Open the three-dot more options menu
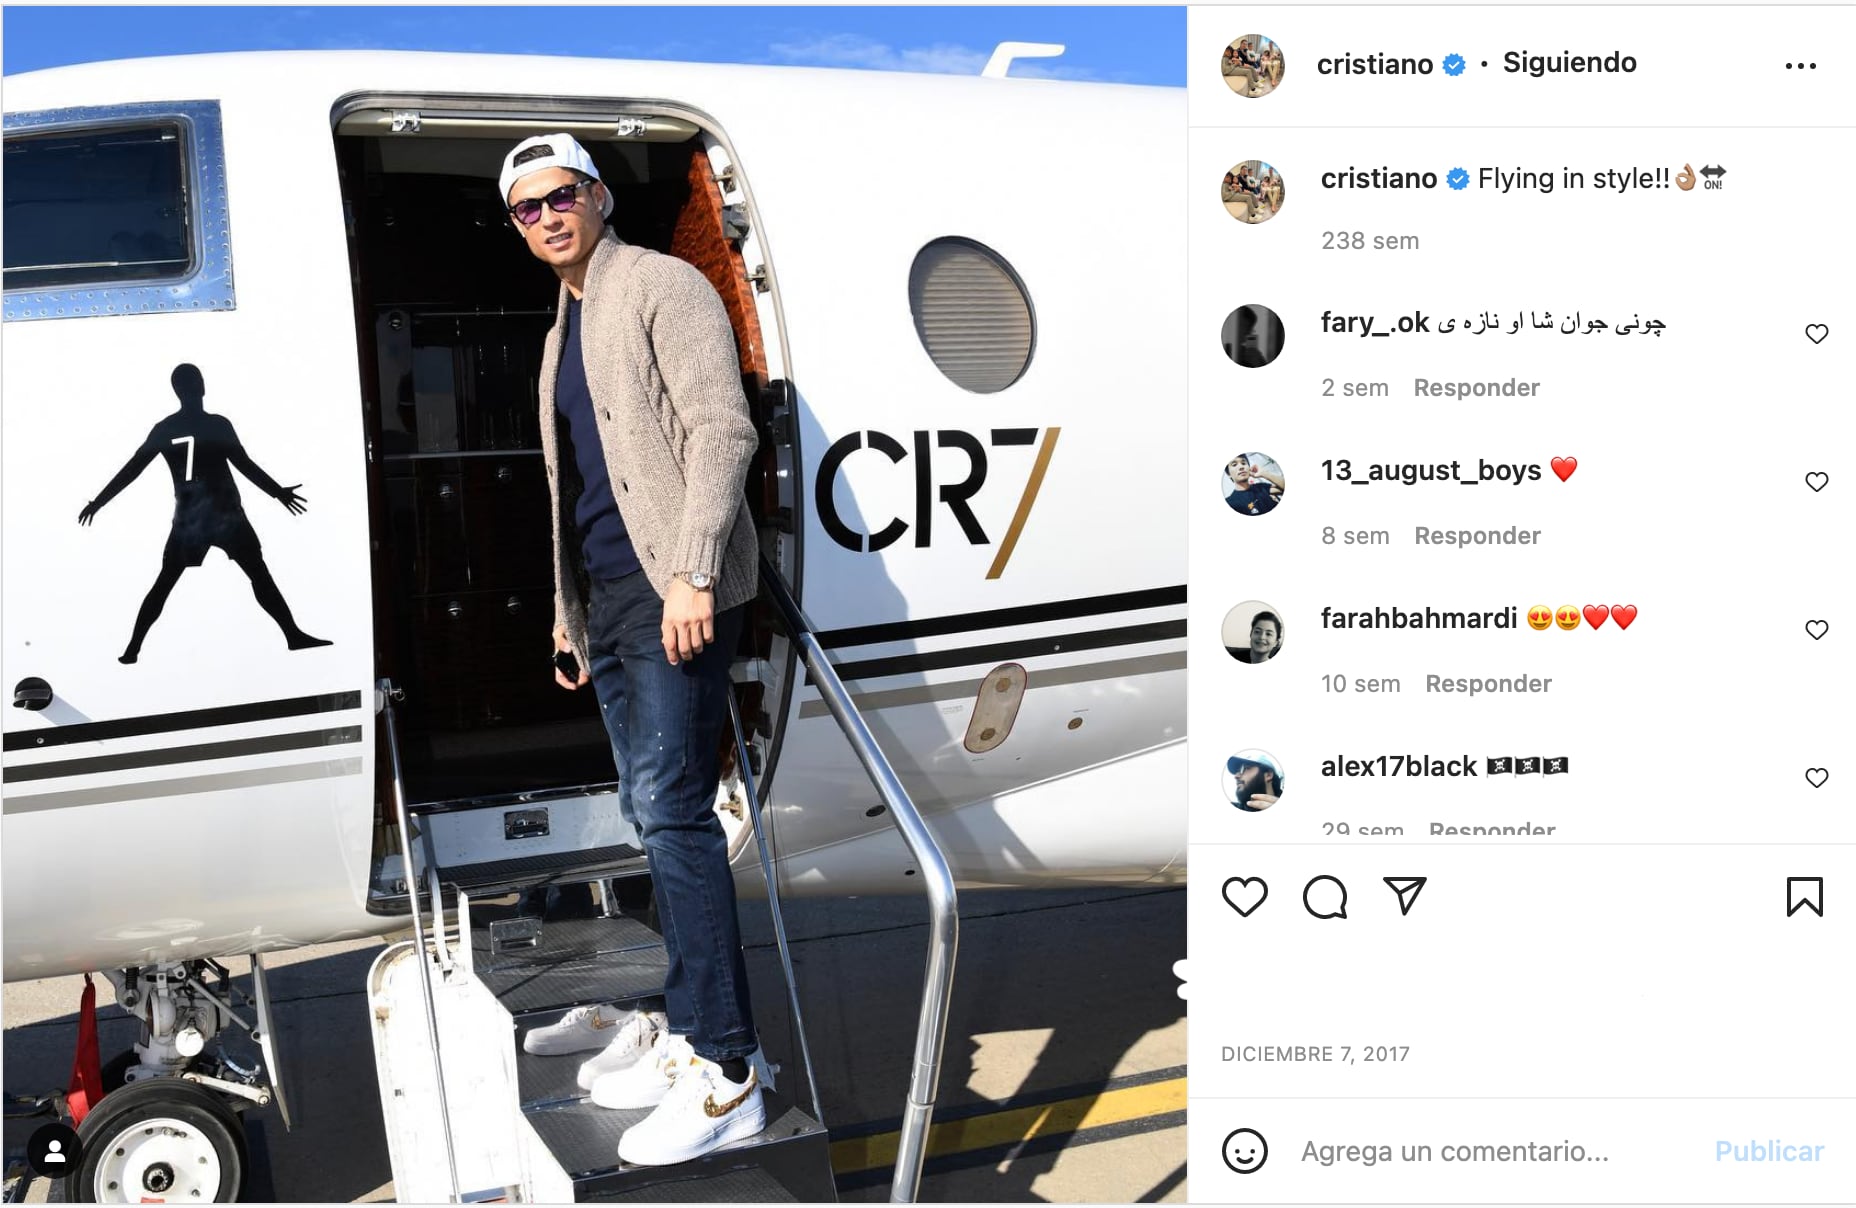1856x1208 pixels. click(x=1800, y=66)
